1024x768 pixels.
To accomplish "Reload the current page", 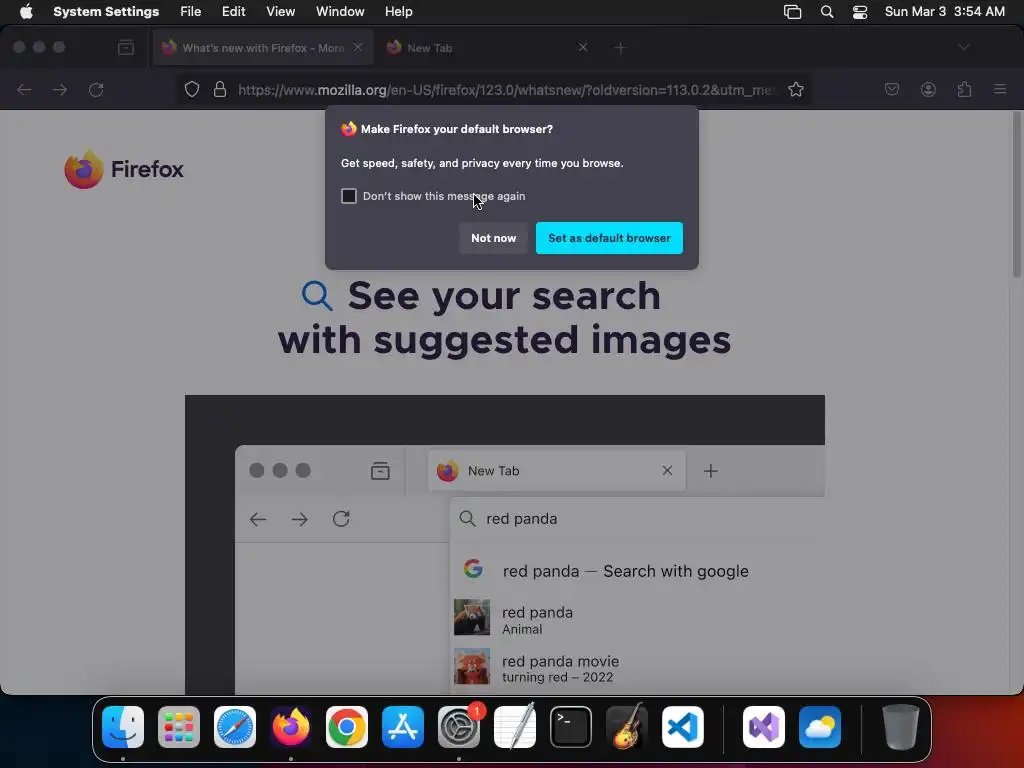I will click(x=96, y=89).
